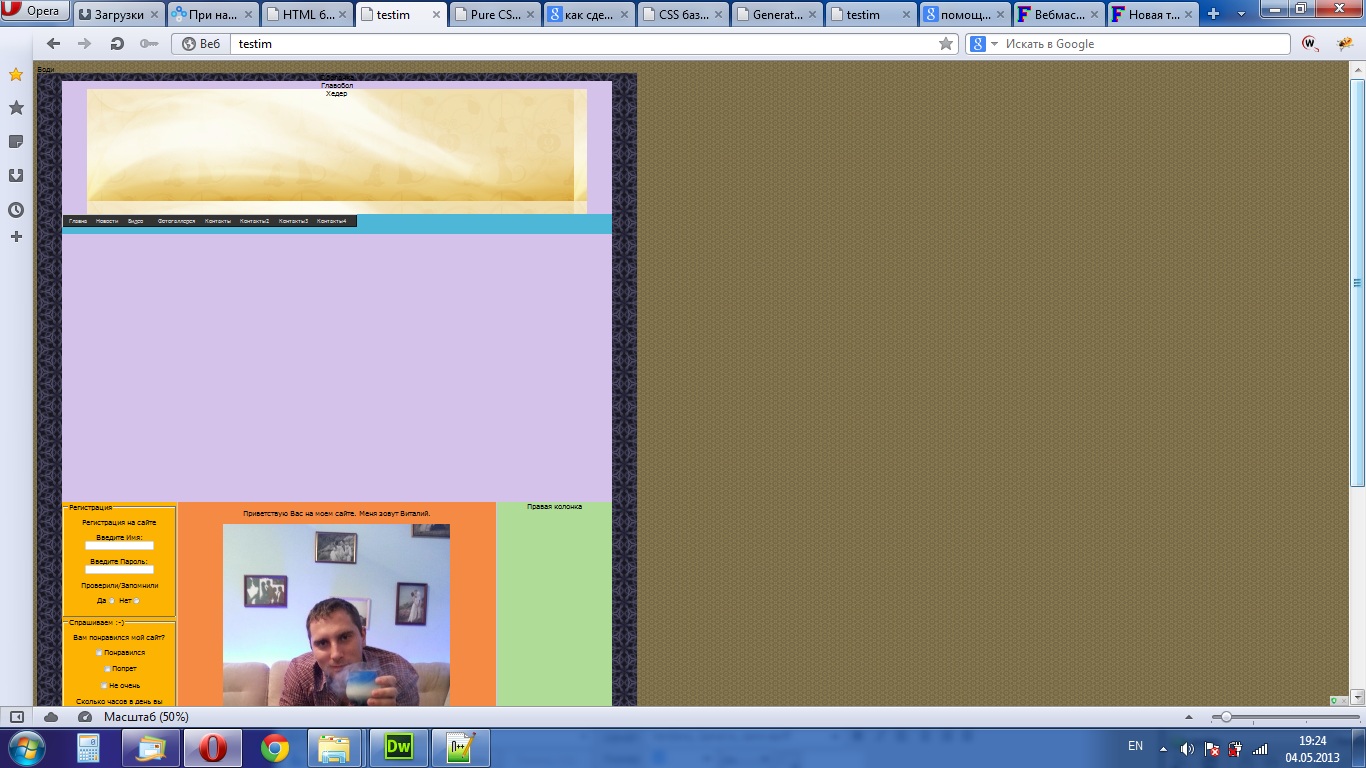Click the Введите Пароль input field
The width and height of the screenshot is (1366, 768).
point(119,570)
